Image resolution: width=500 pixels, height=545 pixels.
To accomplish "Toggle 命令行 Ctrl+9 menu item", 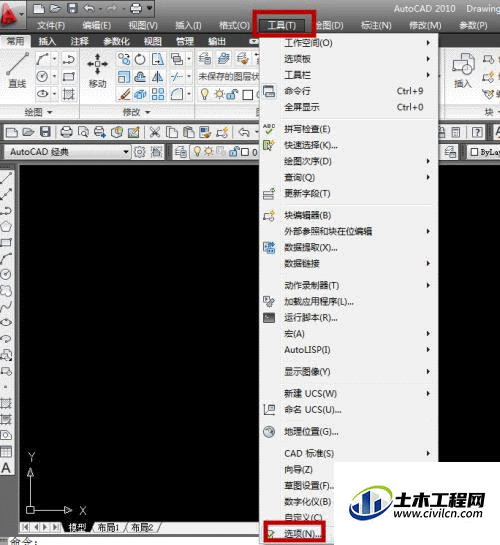I will [x=349, y=91].
